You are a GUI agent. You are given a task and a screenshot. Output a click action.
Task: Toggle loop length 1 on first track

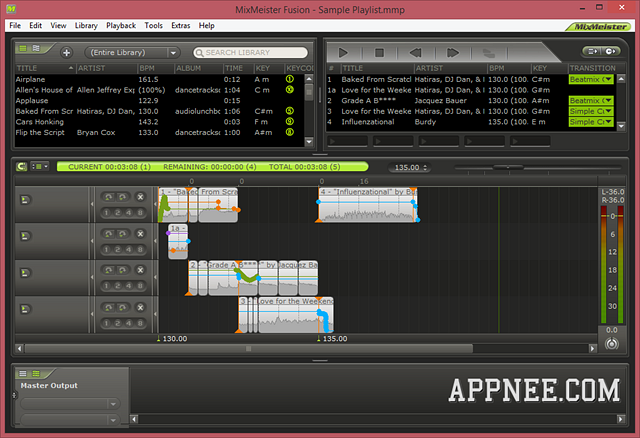[107, 213]
